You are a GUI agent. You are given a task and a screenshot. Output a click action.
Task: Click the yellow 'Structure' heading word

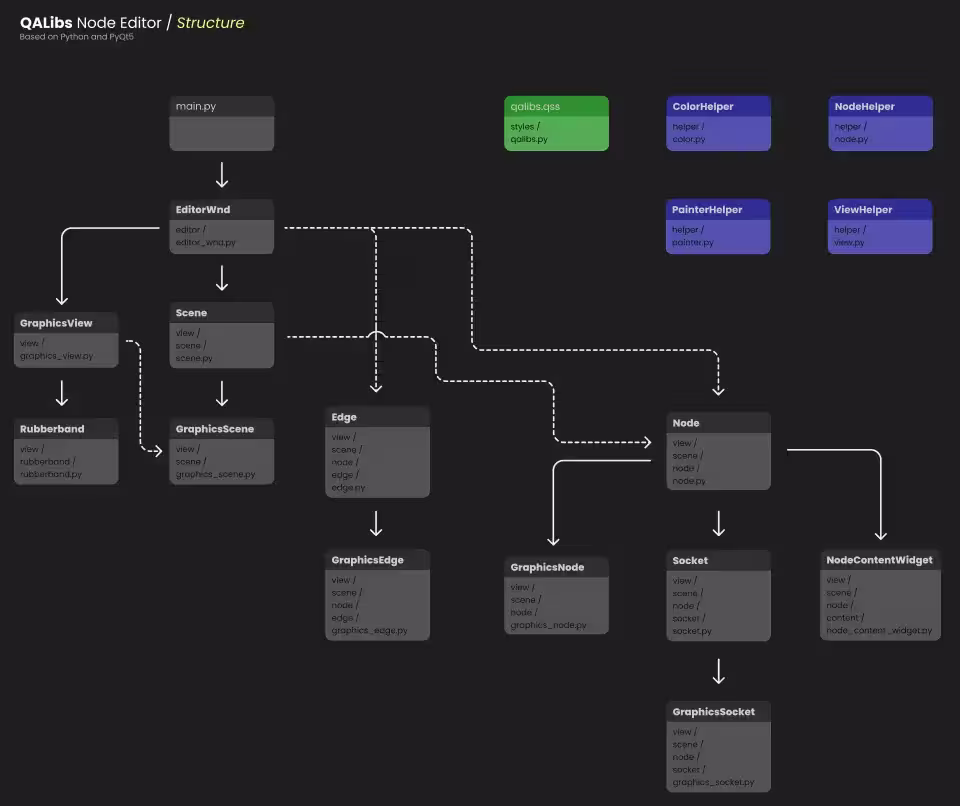[210, 23]
